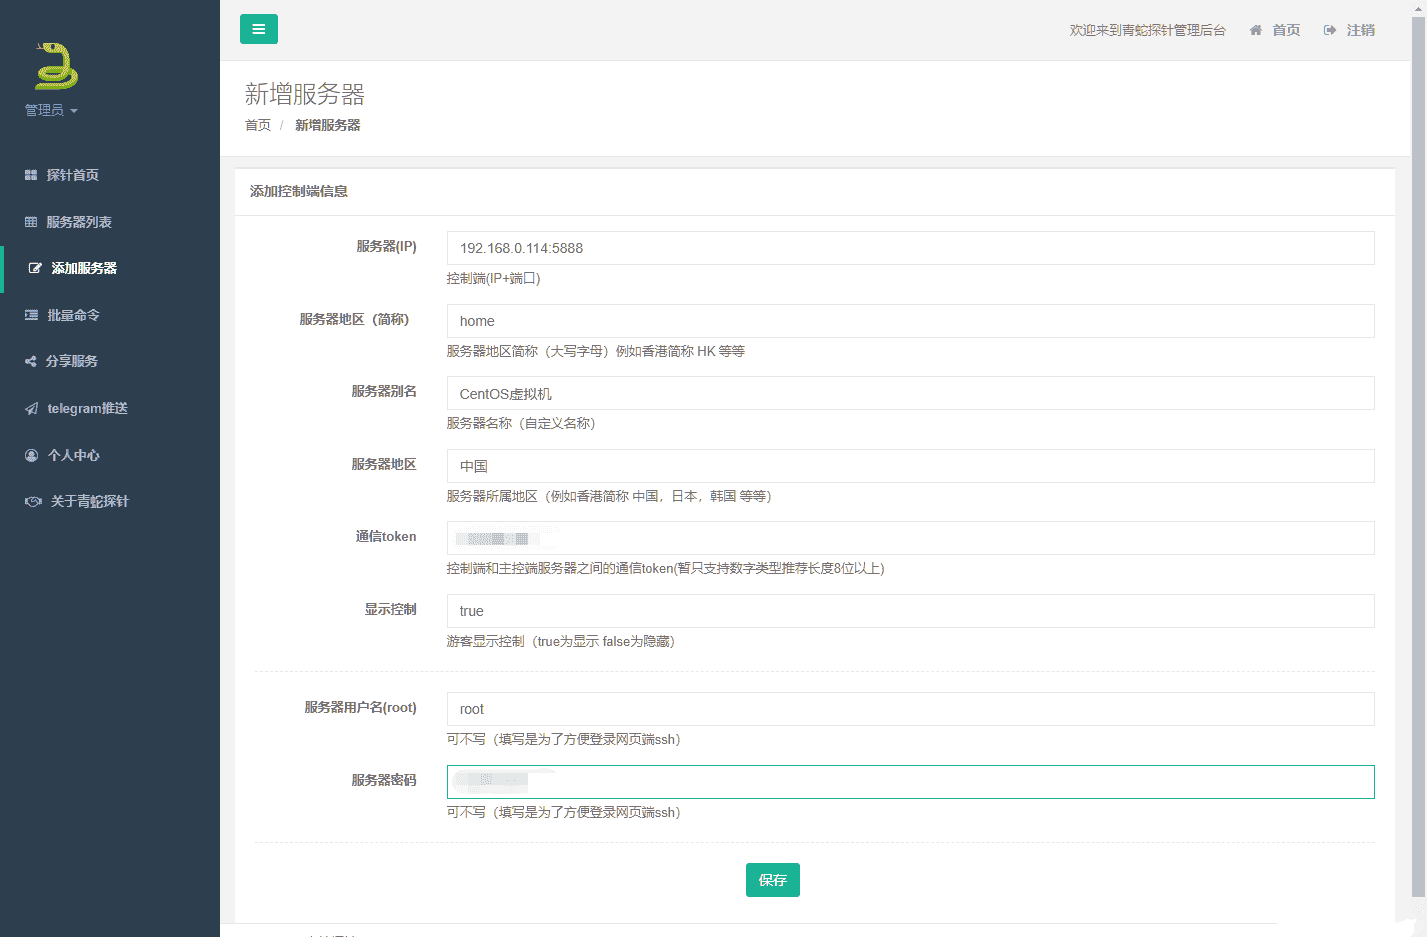Expand the 管理员 user dropdown

(51, 110)
